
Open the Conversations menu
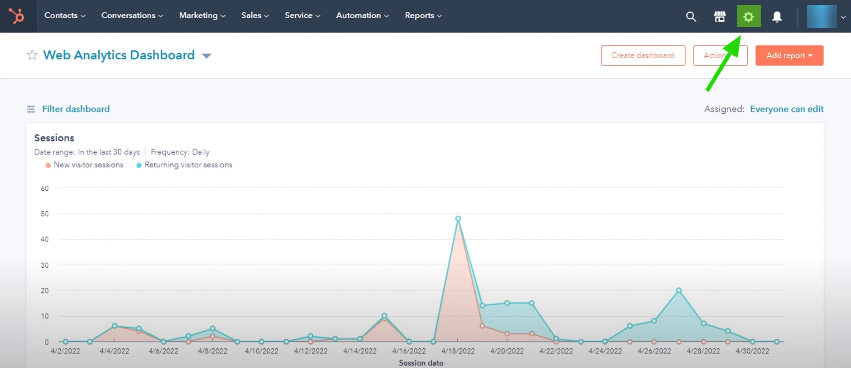tap(132, 16)
